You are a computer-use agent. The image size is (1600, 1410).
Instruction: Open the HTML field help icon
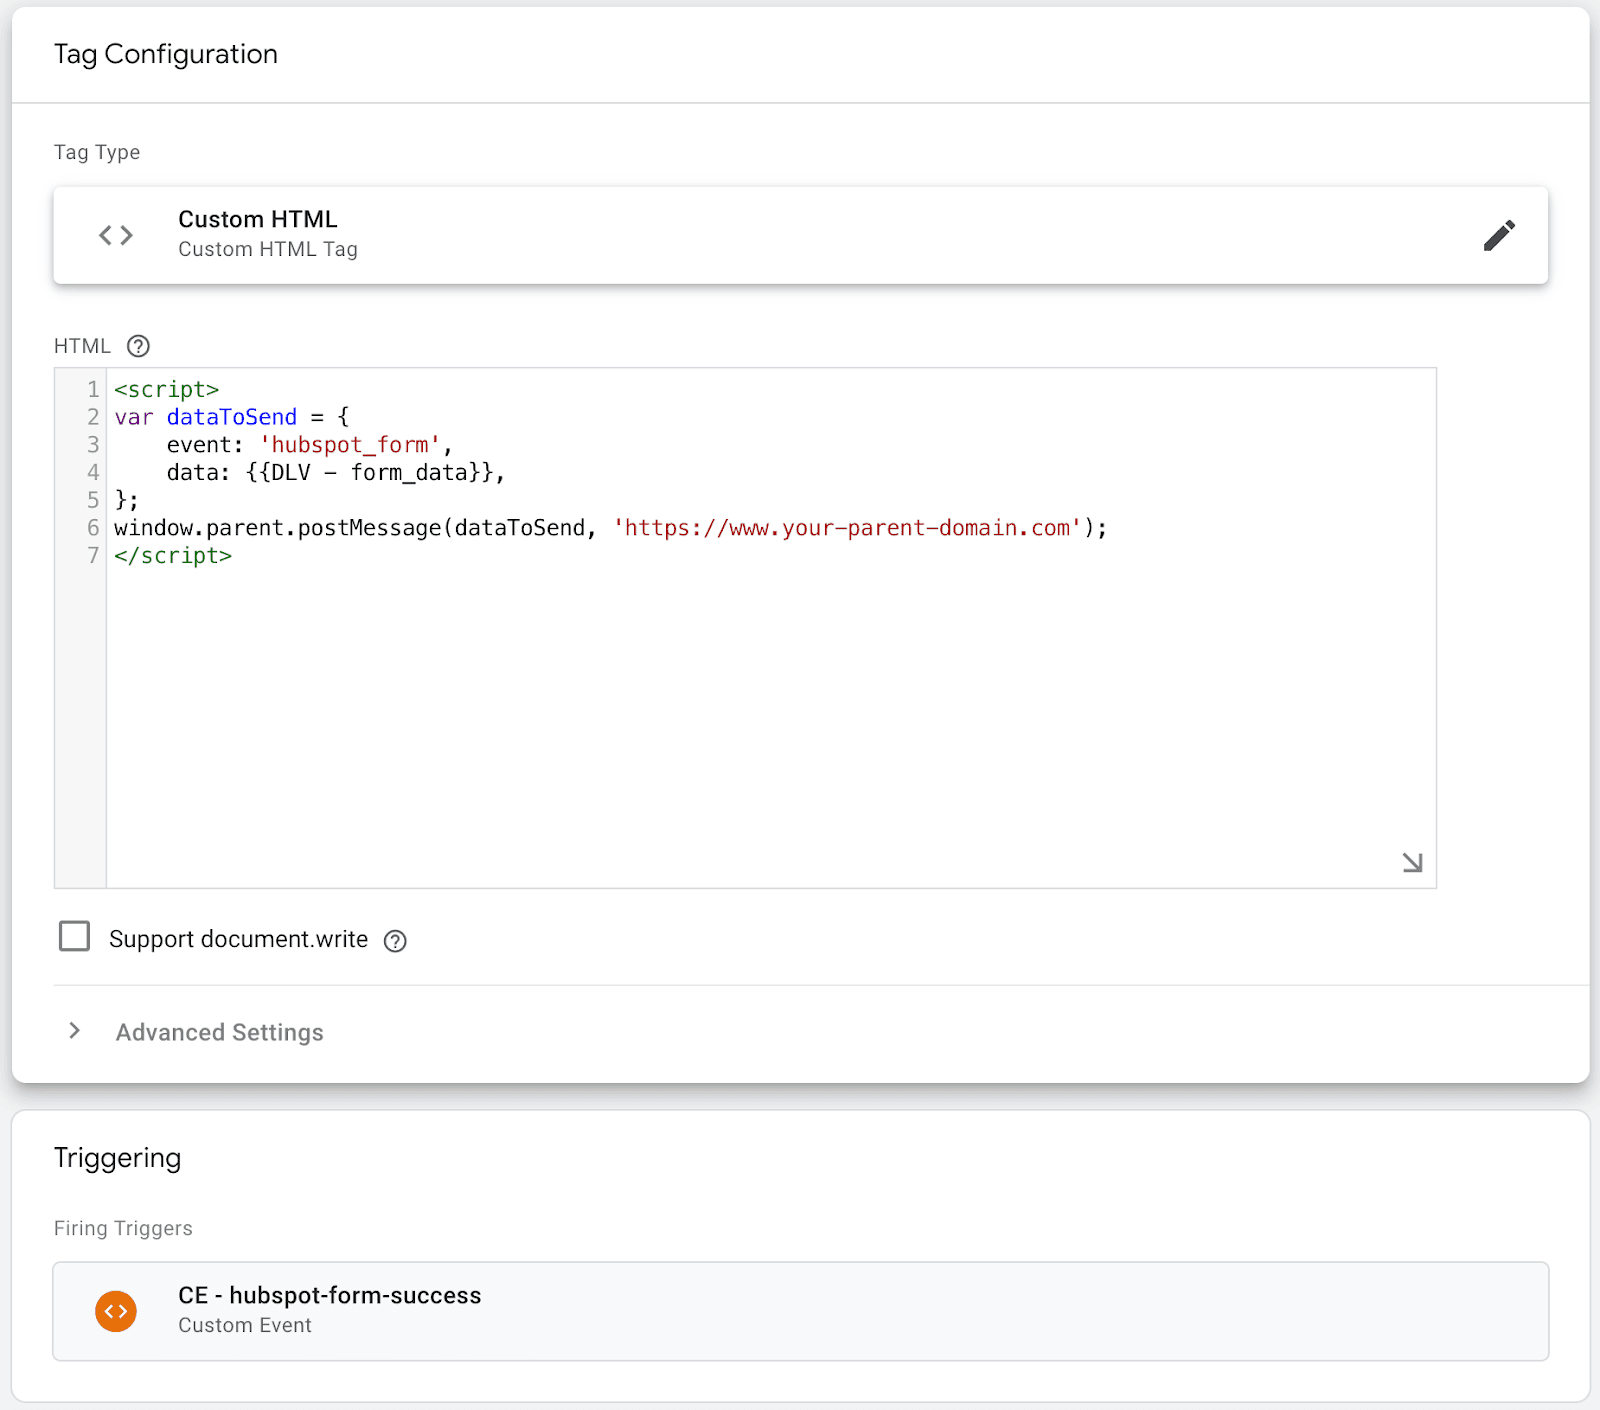tap(138, 346)
